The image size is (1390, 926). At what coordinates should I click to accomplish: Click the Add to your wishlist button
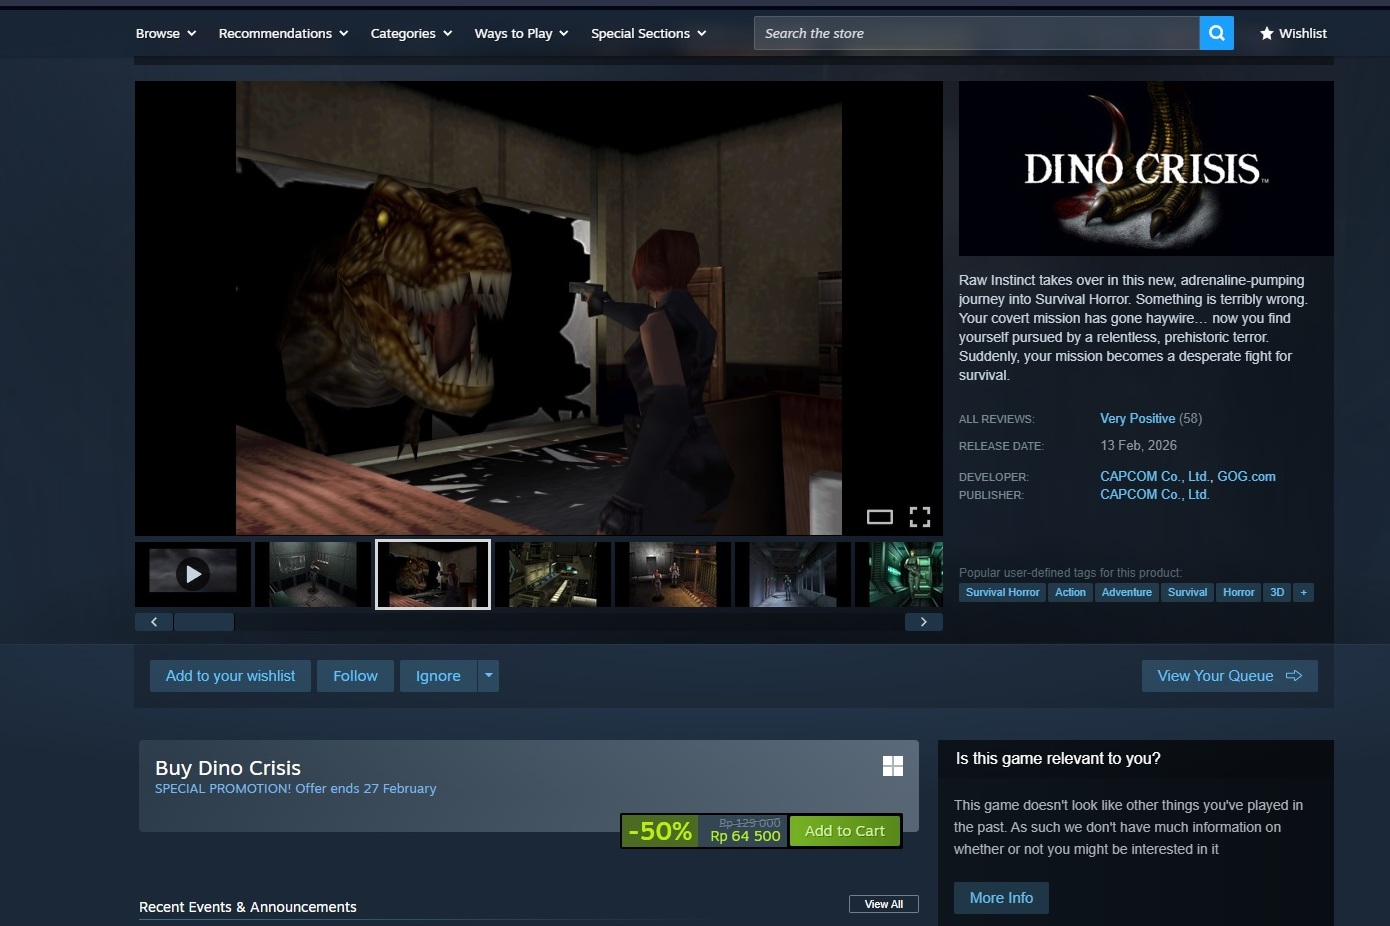point(230,676)
